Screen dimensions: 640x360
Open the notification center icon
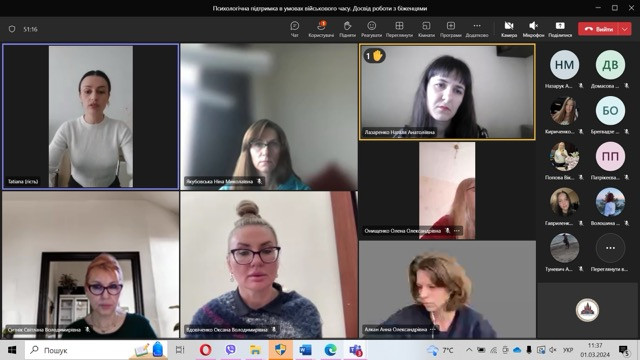coord(624,350)
